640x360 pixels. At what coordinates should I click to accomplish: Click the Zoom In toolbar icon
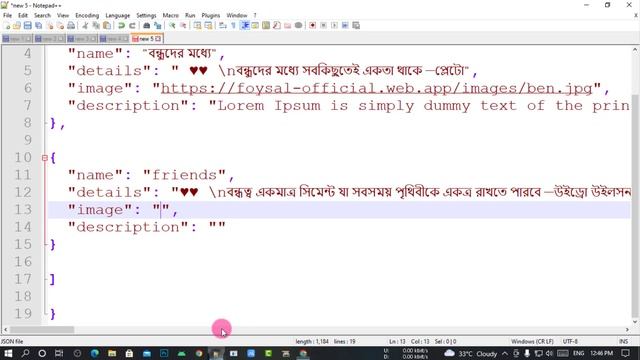pyautogui.click(x=172, y=26)
